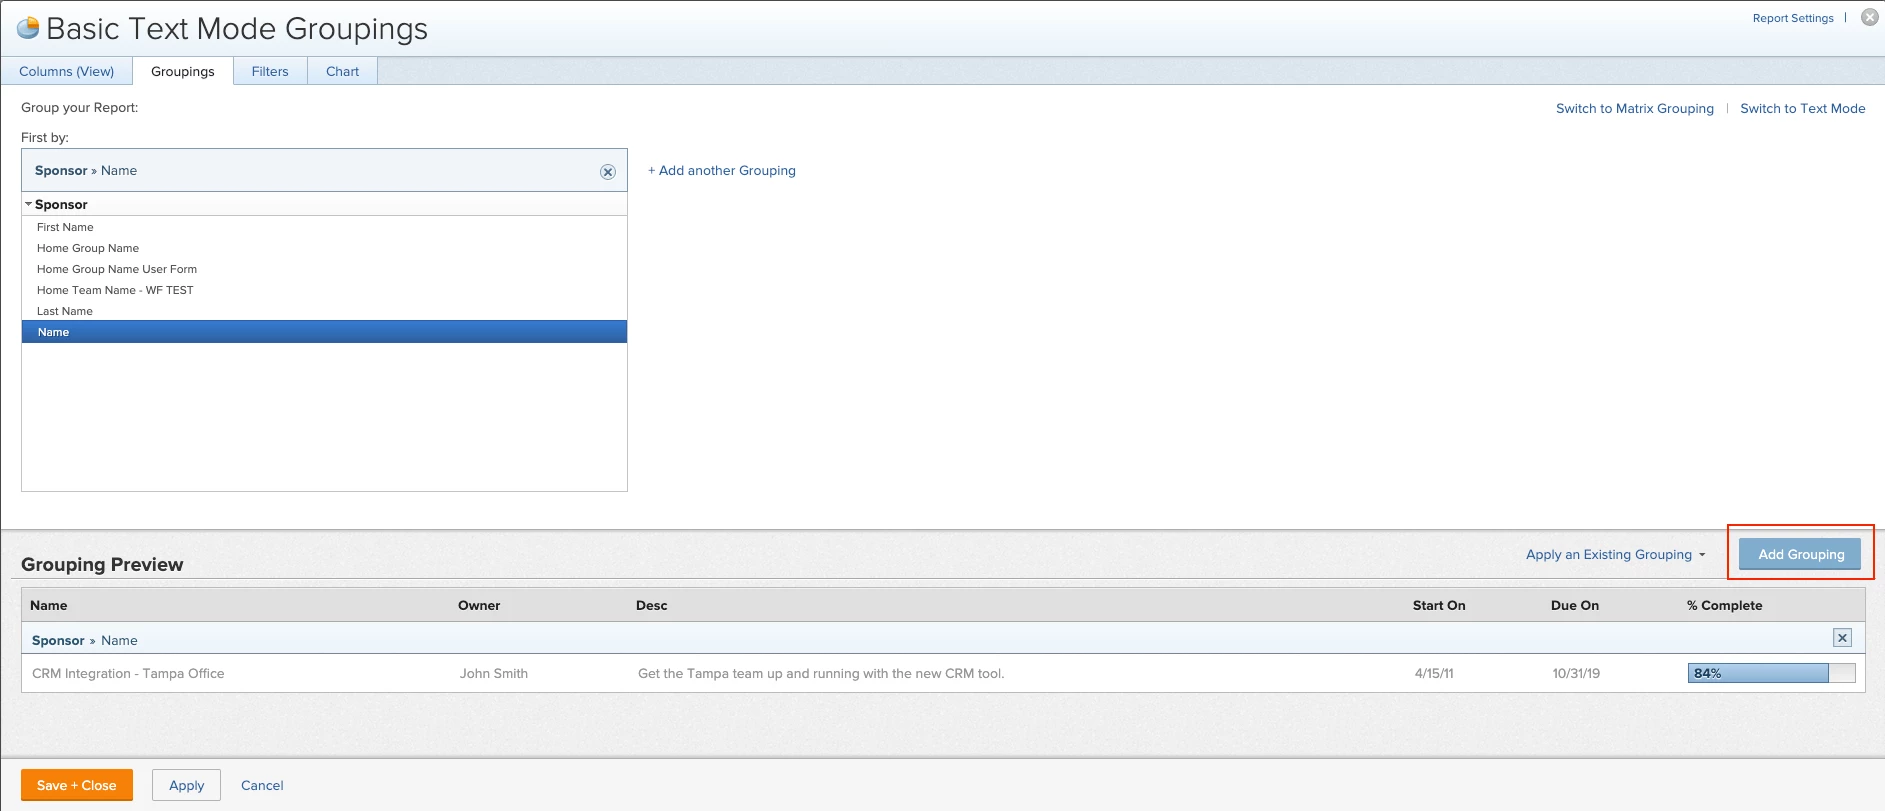
Task: Click Add another Grouping link
Action: (722, 170)
